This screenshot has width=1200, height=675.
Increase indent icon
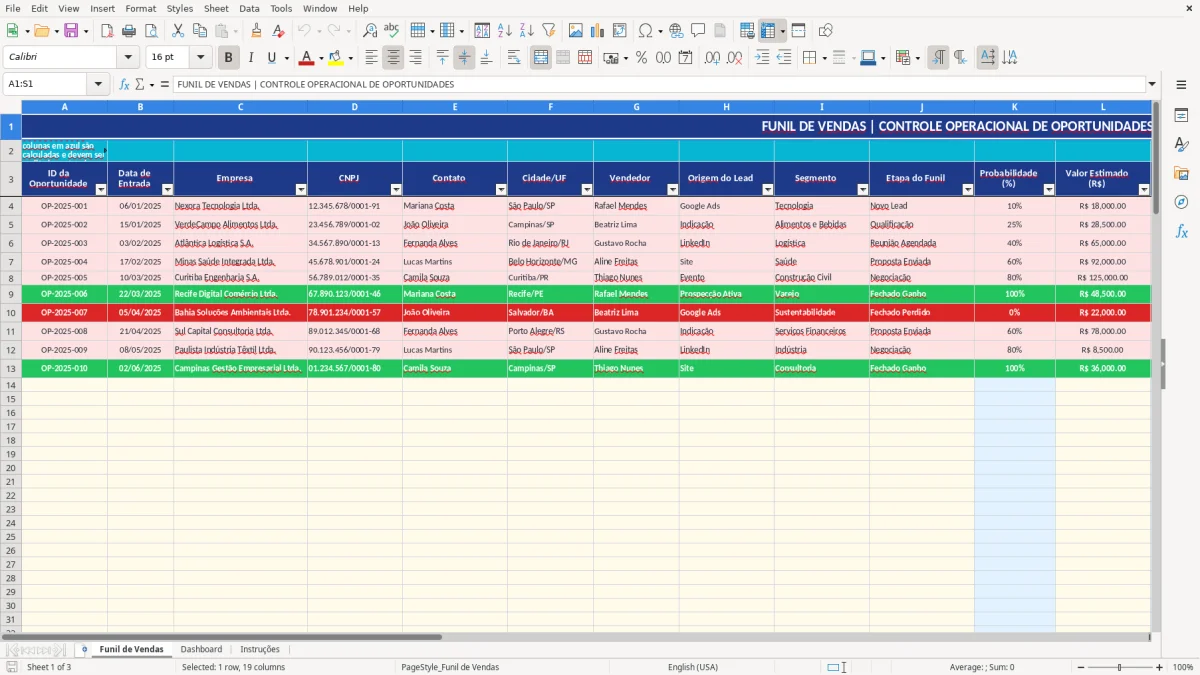click(762, 58)
